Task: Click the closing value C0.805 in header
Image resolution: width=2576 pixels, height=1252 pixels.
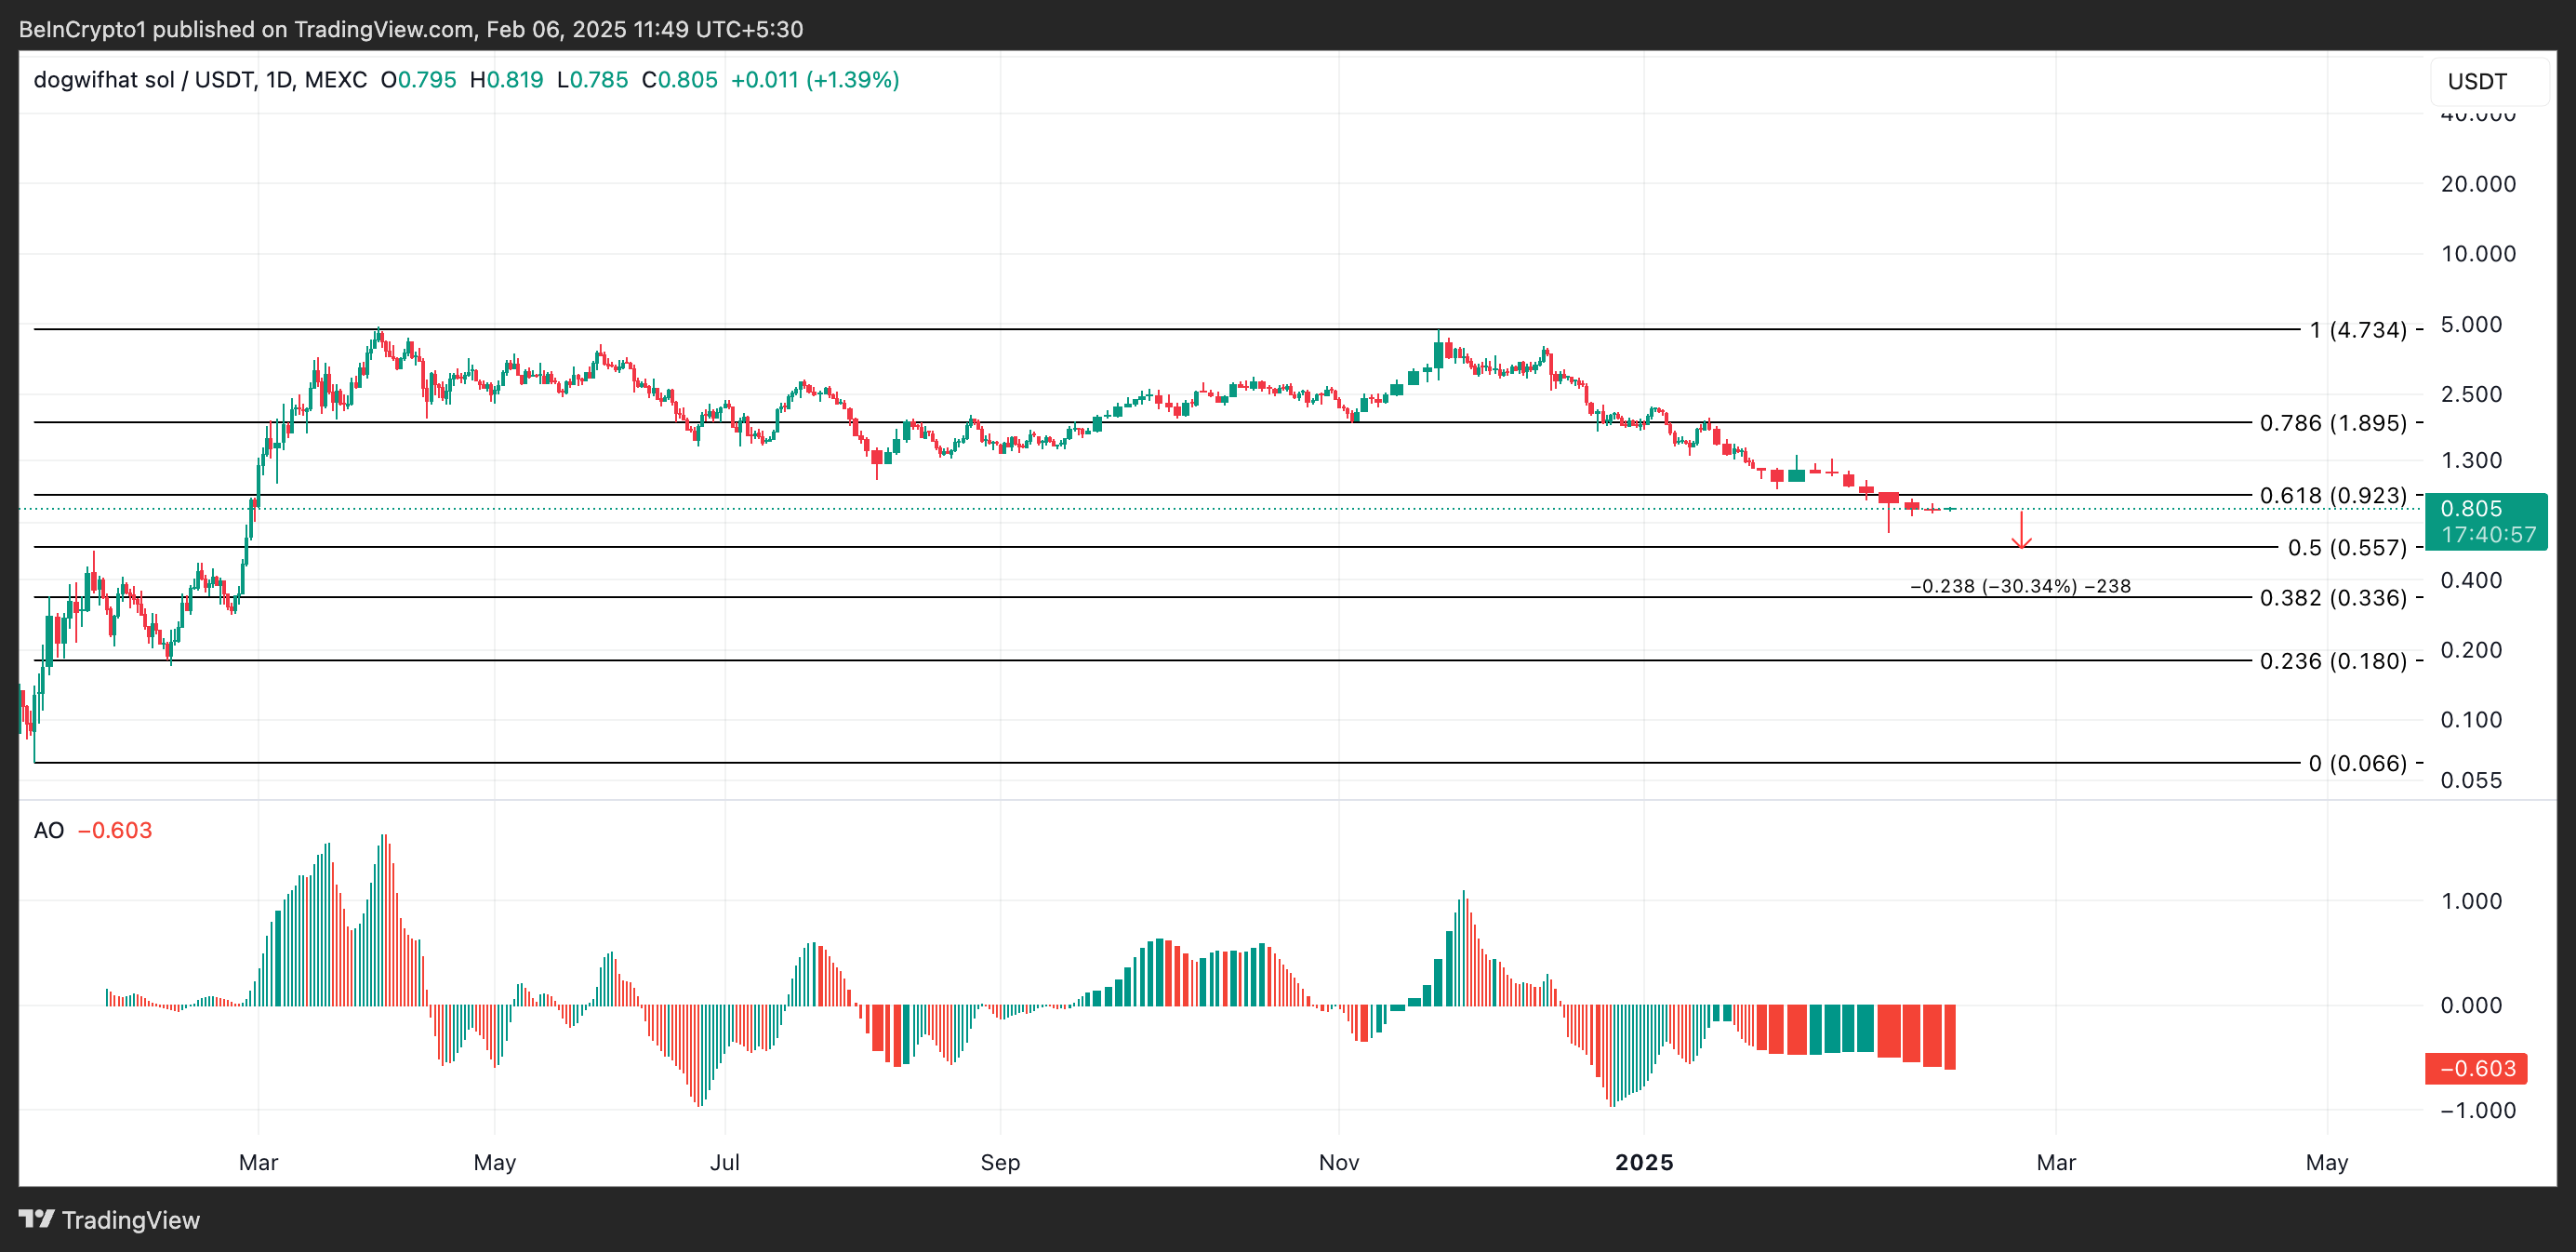Action: point(679,80)
